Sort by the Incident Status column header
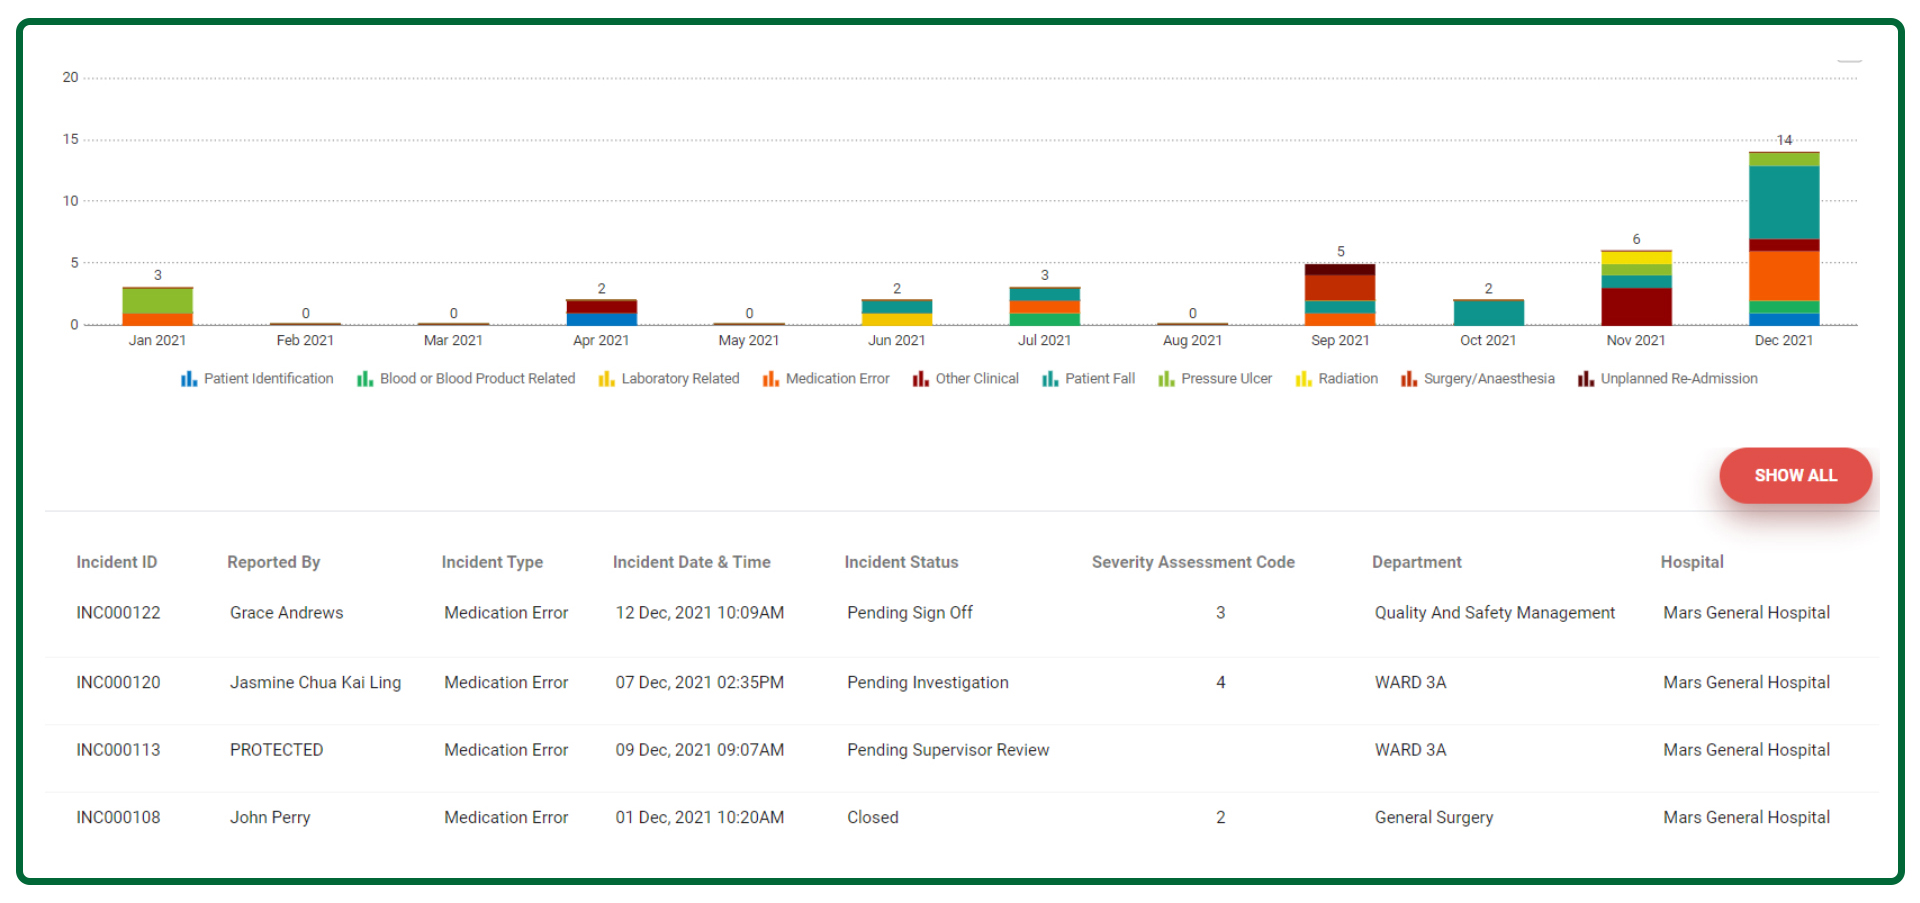 [901, 562]
